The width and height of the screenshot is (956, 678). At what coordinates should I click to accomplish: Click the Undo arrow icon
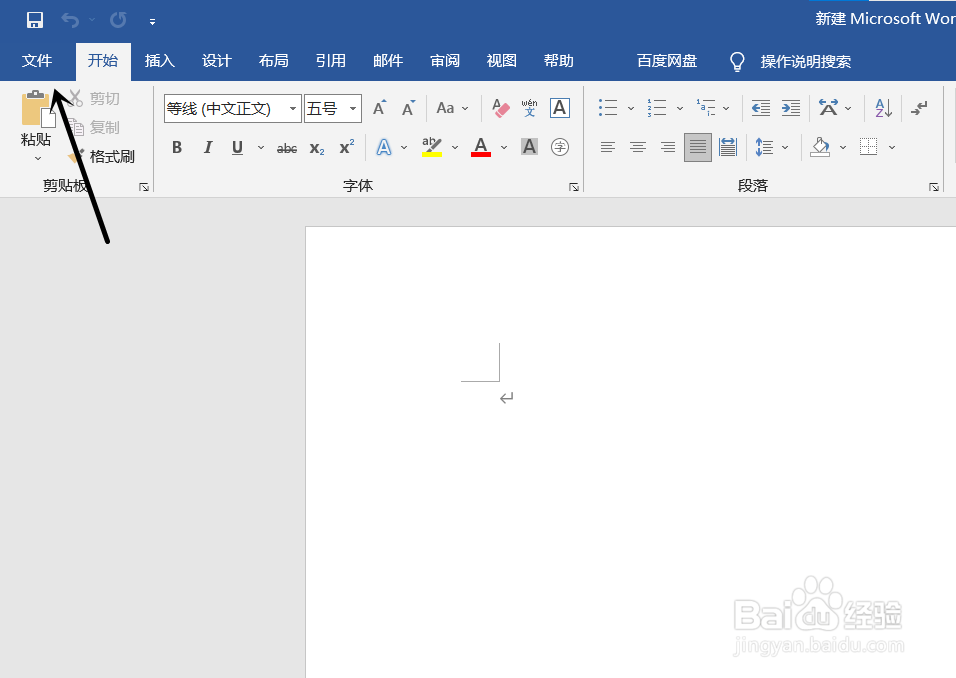[x=70, y=20]
